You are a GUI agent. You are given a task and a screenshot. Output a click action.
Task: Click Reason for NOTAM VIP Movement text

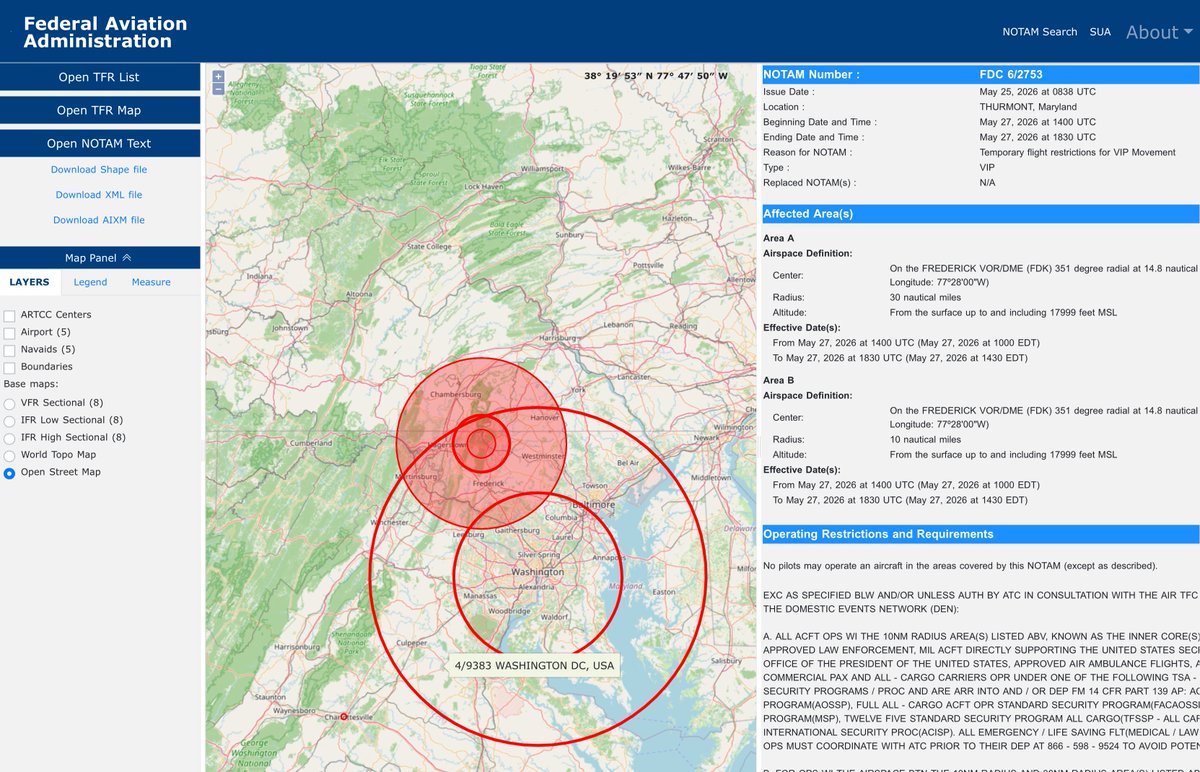[x=1078, y=153]
